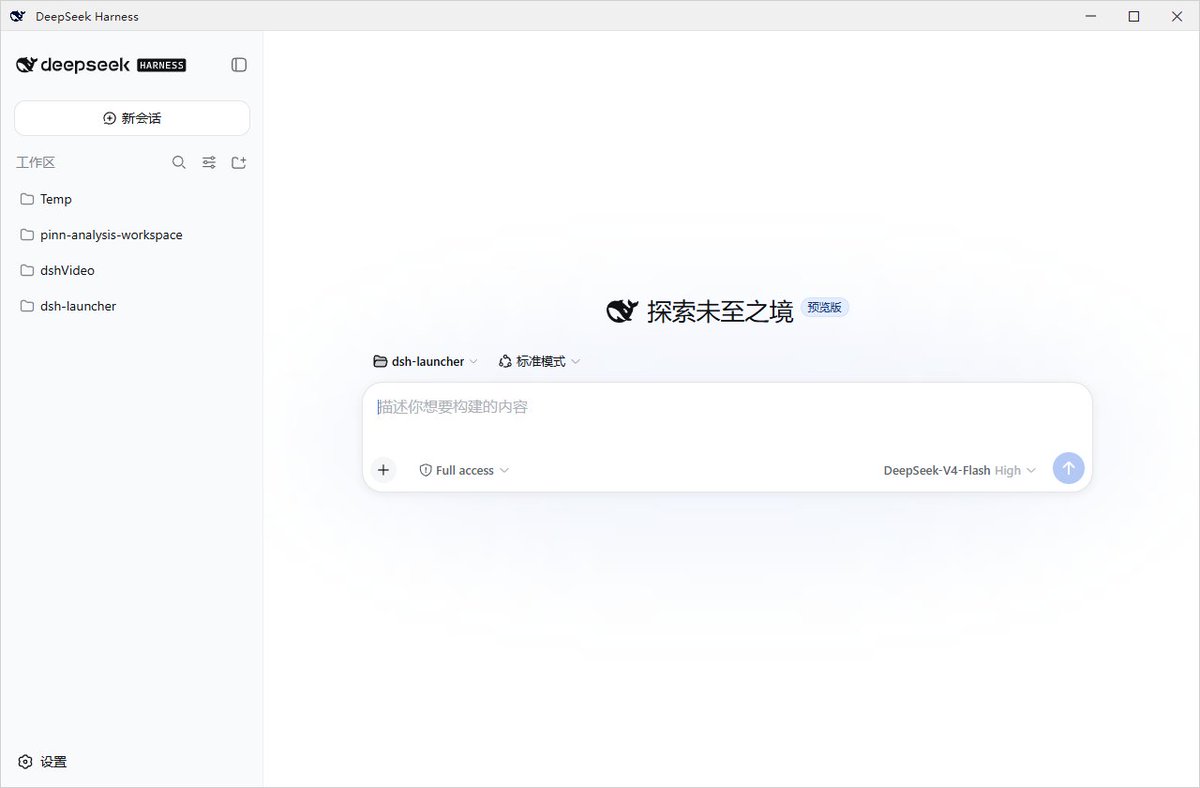This screenshot has height=788, width=1200.
Task: Select the dsh-launcher workspace in sidebar
Action: [132, 306]
